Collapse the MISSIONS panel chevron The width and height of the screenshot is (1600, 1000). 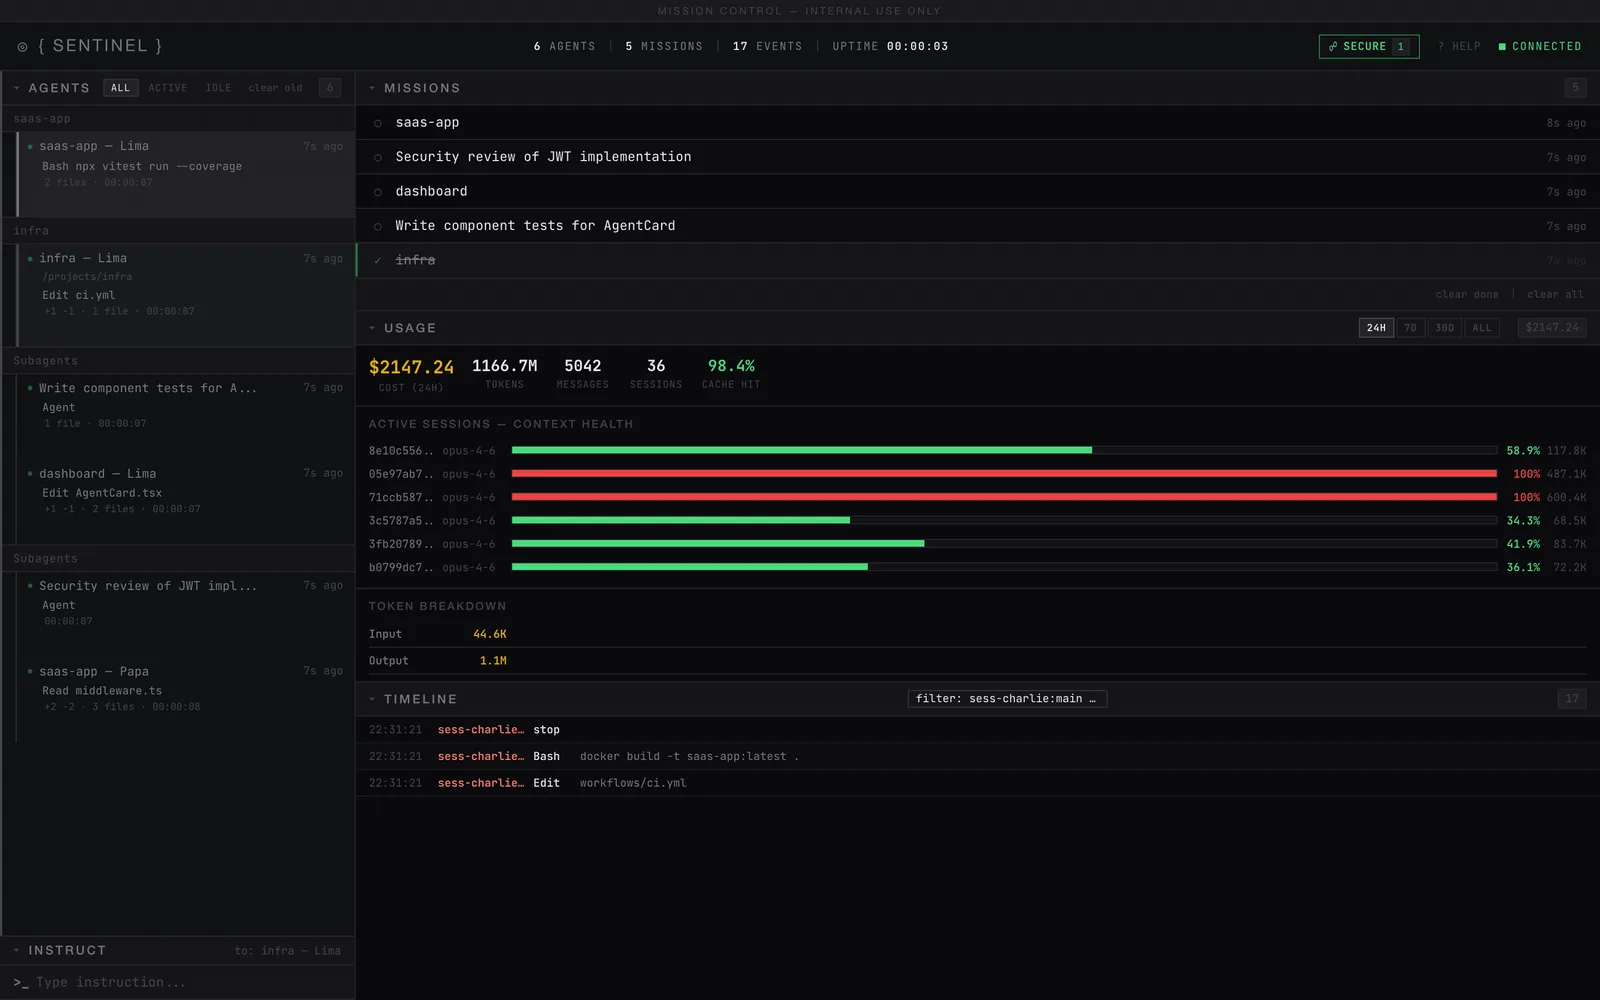click(x=372, y=88)
